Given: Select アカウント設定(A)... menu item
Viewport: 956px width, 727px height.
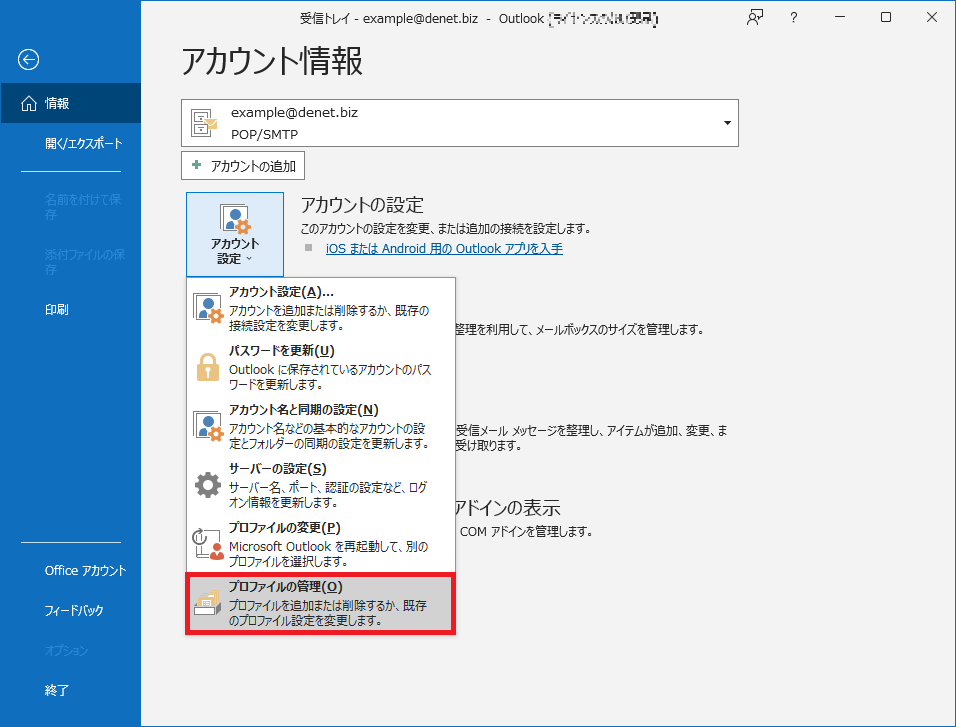Looking at the screenshot, I should pyautogui.click(x=321, y=308).
